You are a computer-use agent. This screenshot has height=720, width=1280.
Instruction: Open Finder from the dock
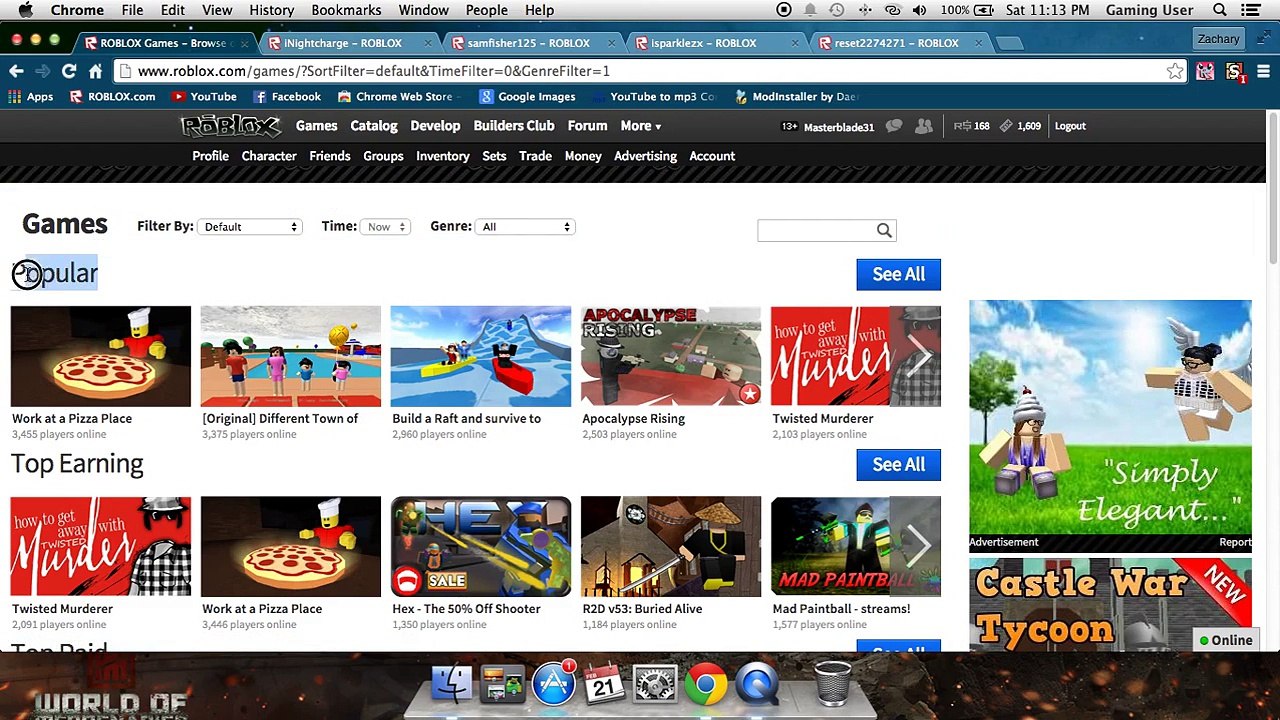453,685
